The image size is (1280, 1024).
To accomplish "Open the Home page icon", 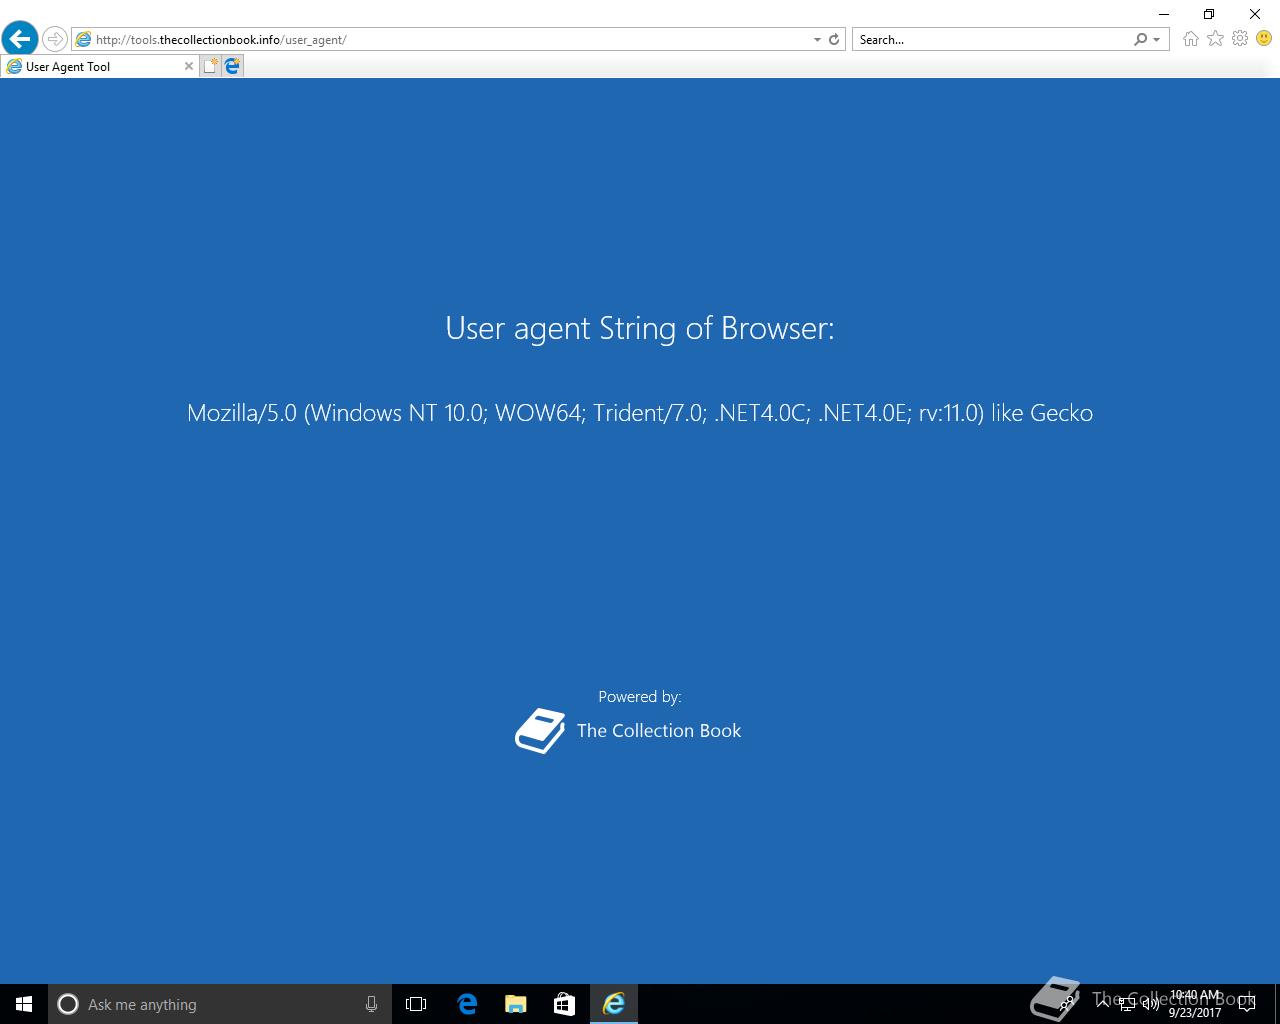I will [x=1190, y=38].
